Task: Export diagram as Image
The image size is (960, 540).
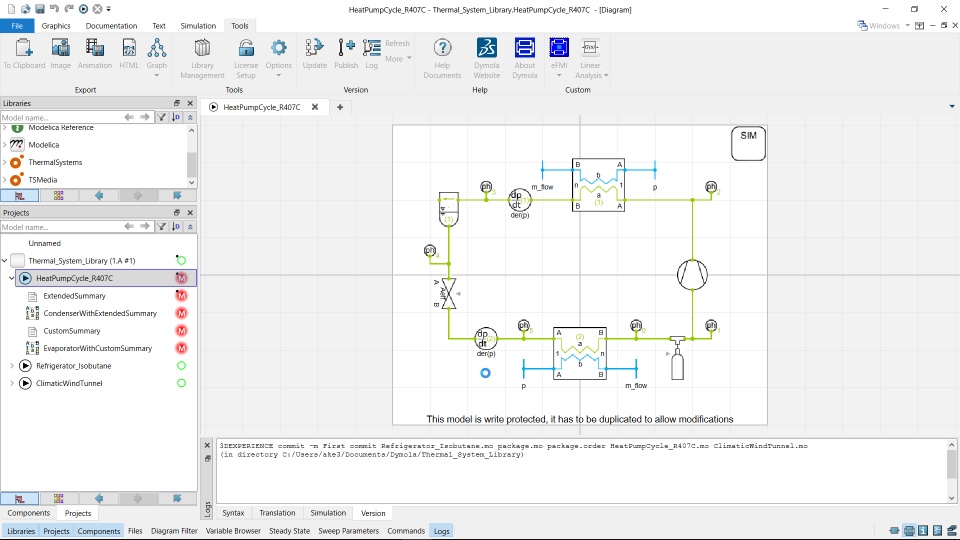Action: [x=61, y=54]
